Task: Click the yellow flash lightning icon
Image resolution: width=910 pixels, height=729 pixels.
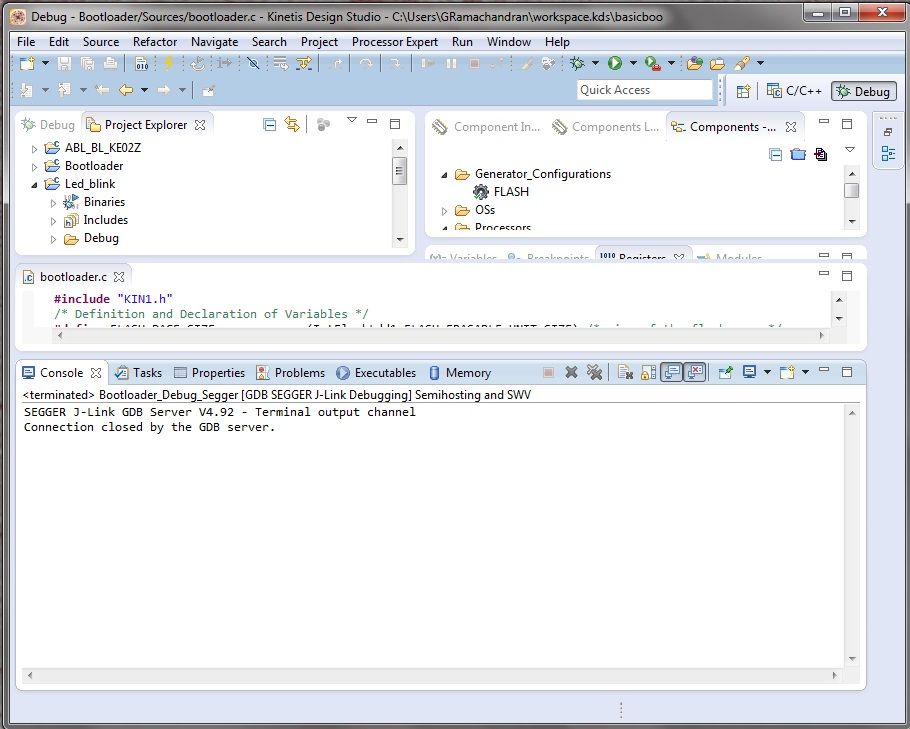Action: point(168,63)
